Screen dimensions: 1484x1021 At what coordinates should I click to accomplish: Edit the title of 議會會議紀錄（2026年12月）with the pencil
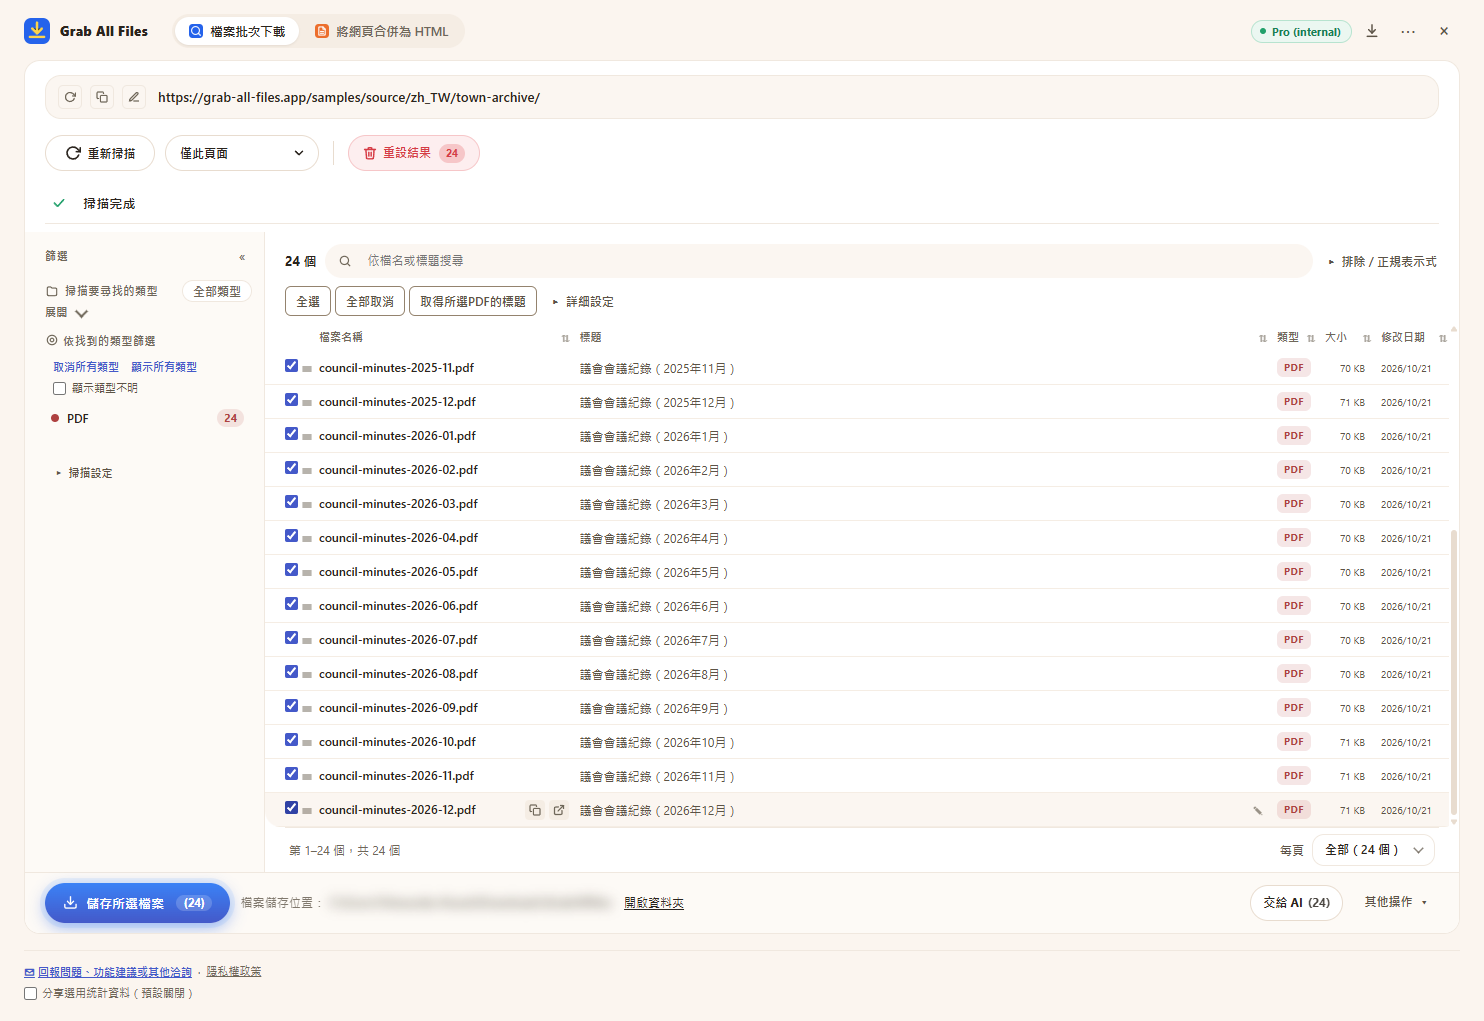coord(1257,810)
